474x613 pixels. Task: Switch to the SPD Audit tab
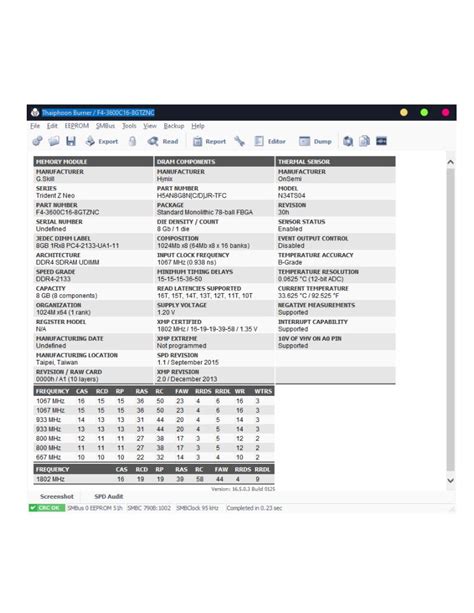point(109,496)
